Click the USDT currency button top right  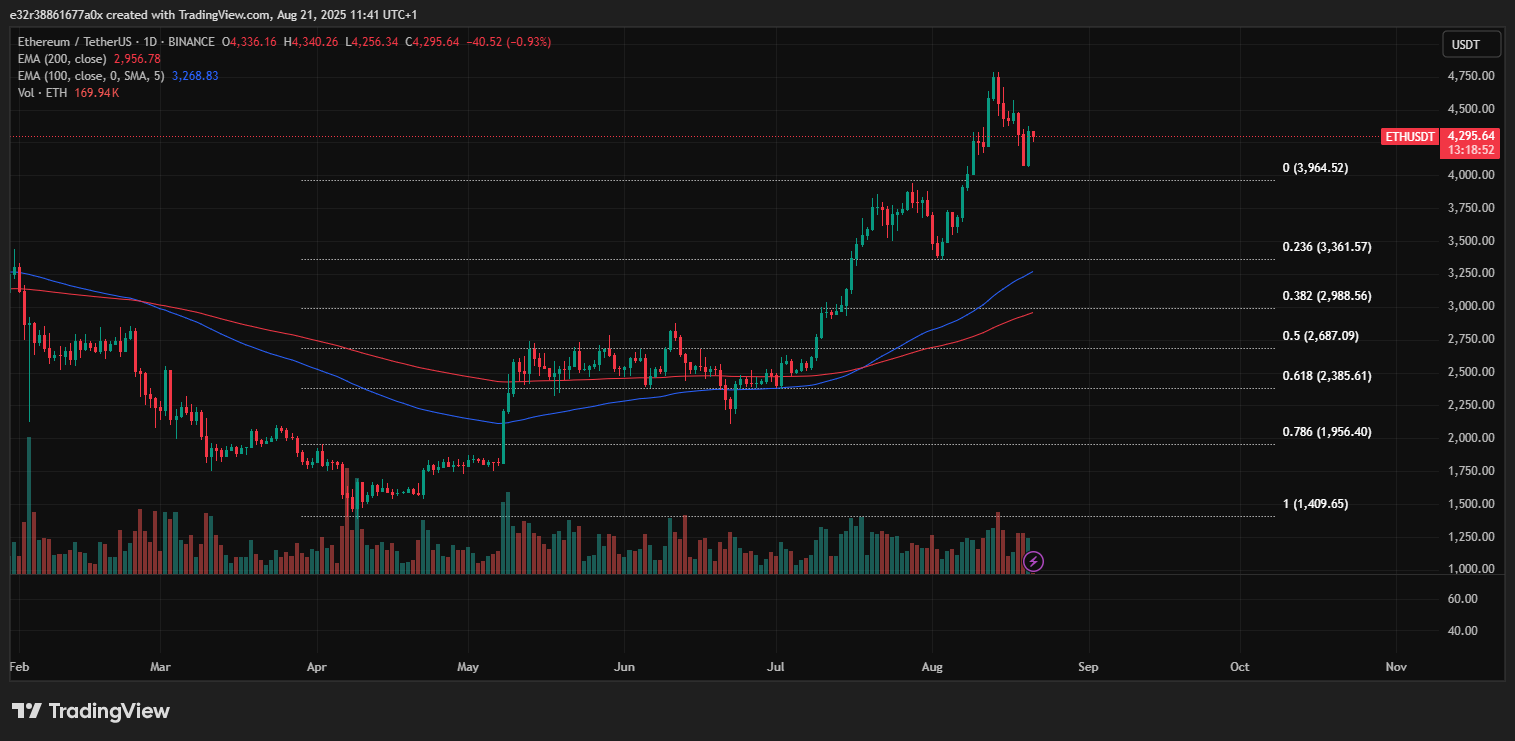pyautogui.click(x=1470, y=43)
